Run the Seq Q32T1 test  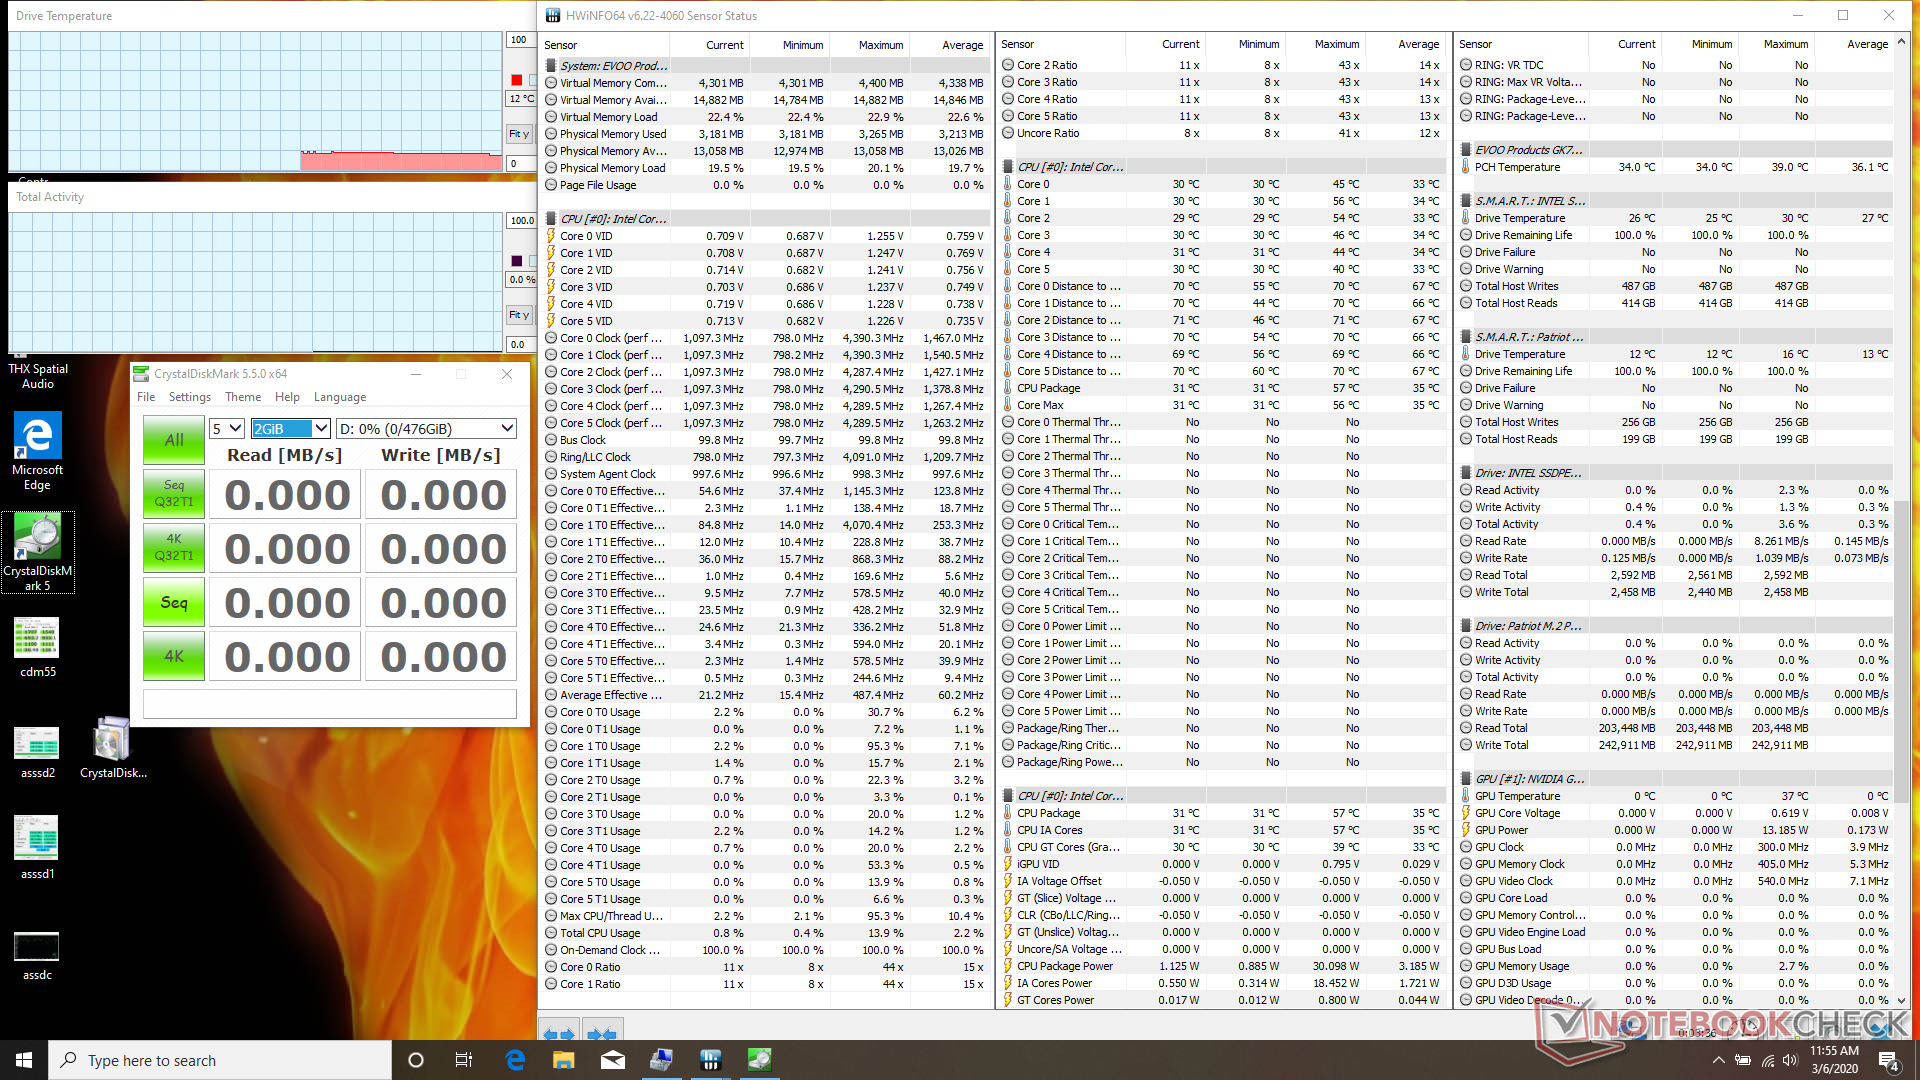click(174, 494)
